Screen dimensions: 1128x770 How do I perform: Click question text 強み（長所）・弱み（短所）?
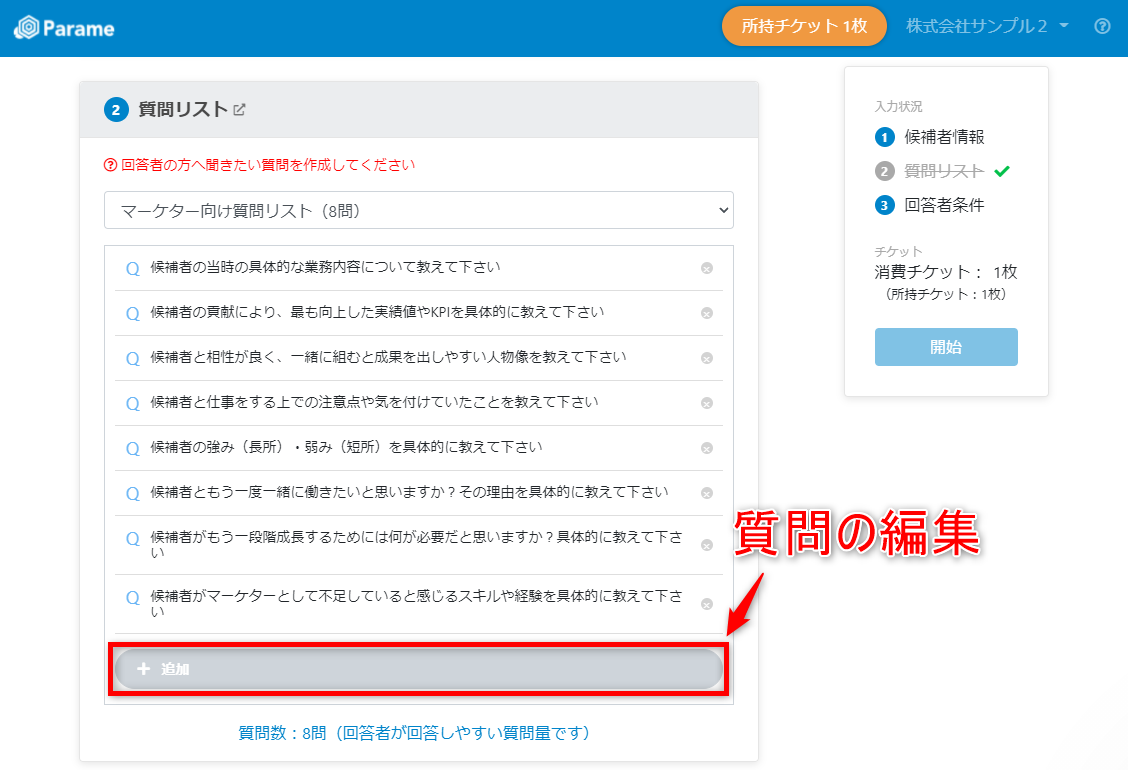point(346,447)
